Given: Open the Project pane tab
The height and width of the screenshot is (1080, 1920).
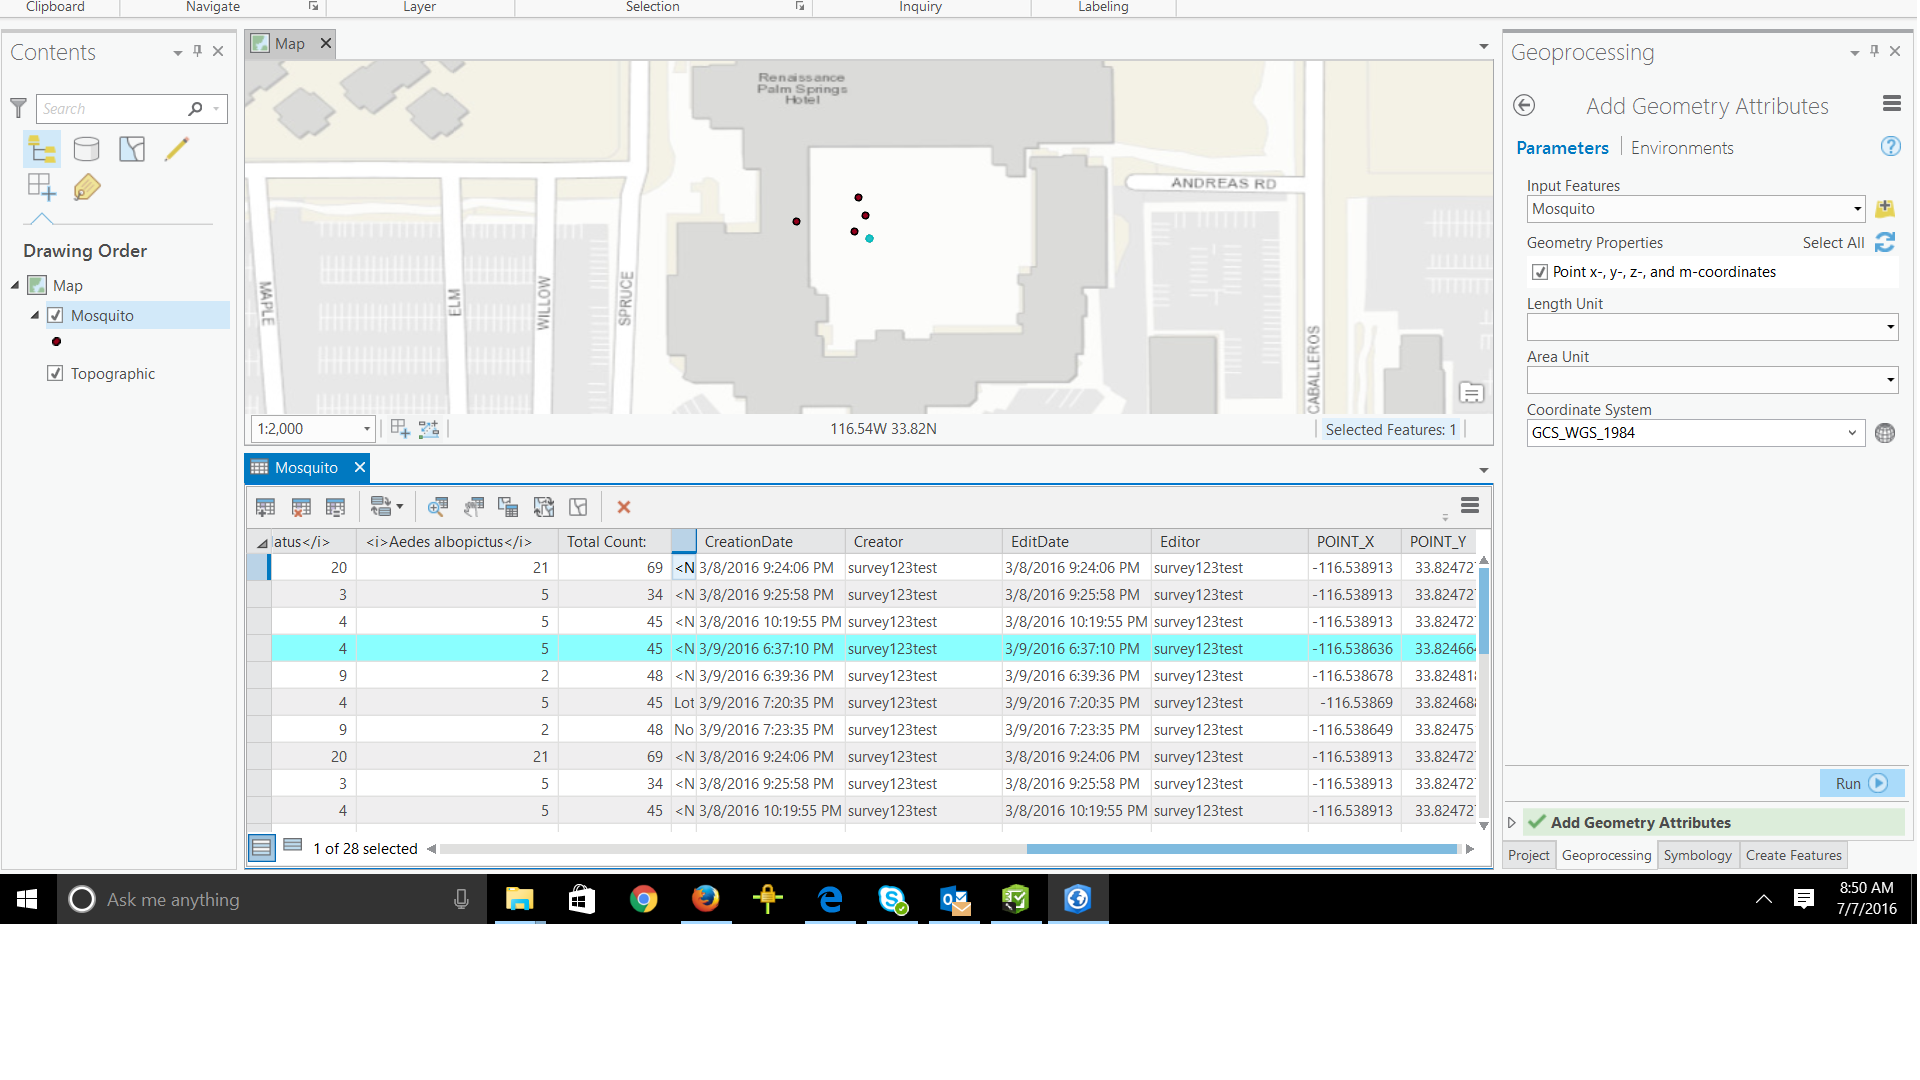Looking at the screenshot, I should pos(1528,856).
